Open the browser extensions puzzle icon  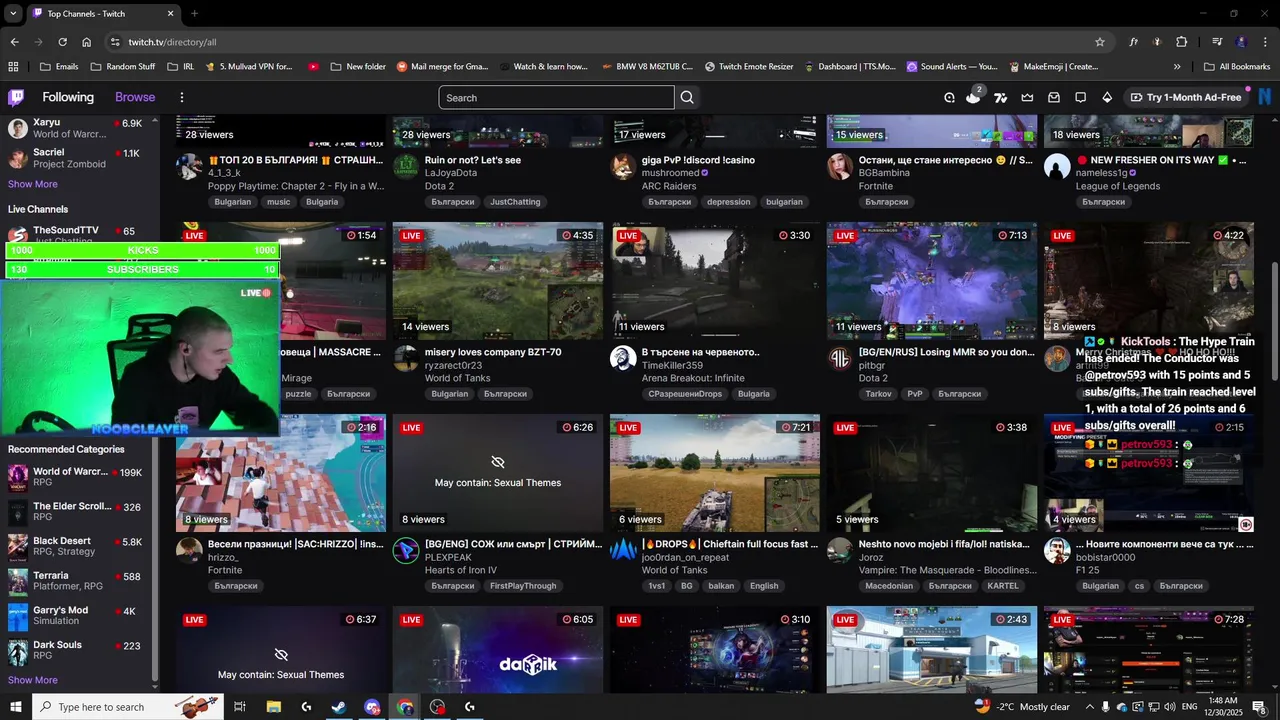[1181, 42]
